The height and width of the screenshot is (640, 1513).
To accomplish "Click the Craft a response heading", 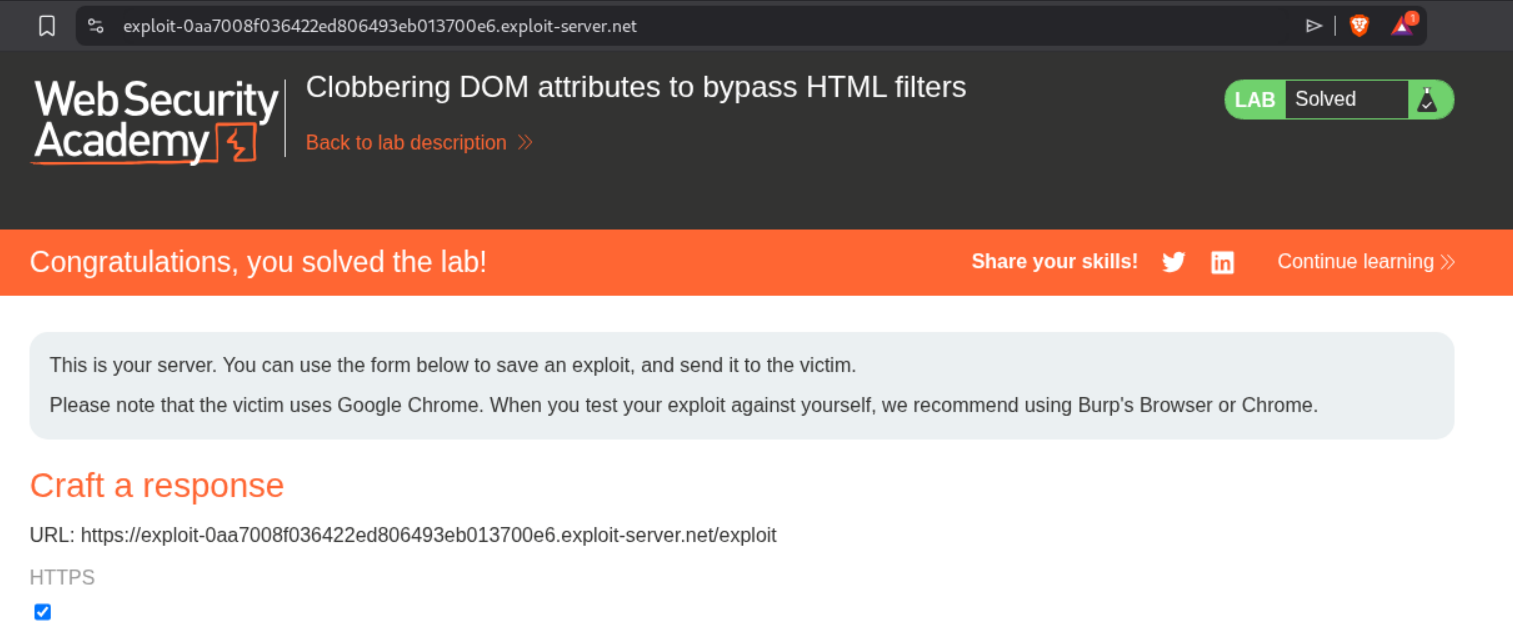I will click(157, 485).
